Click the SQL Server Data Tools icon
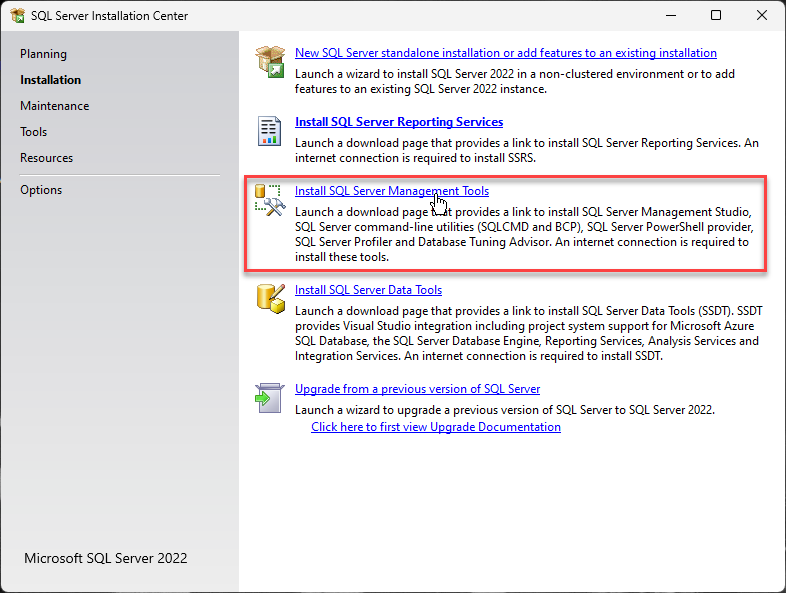 pos(270,299)
